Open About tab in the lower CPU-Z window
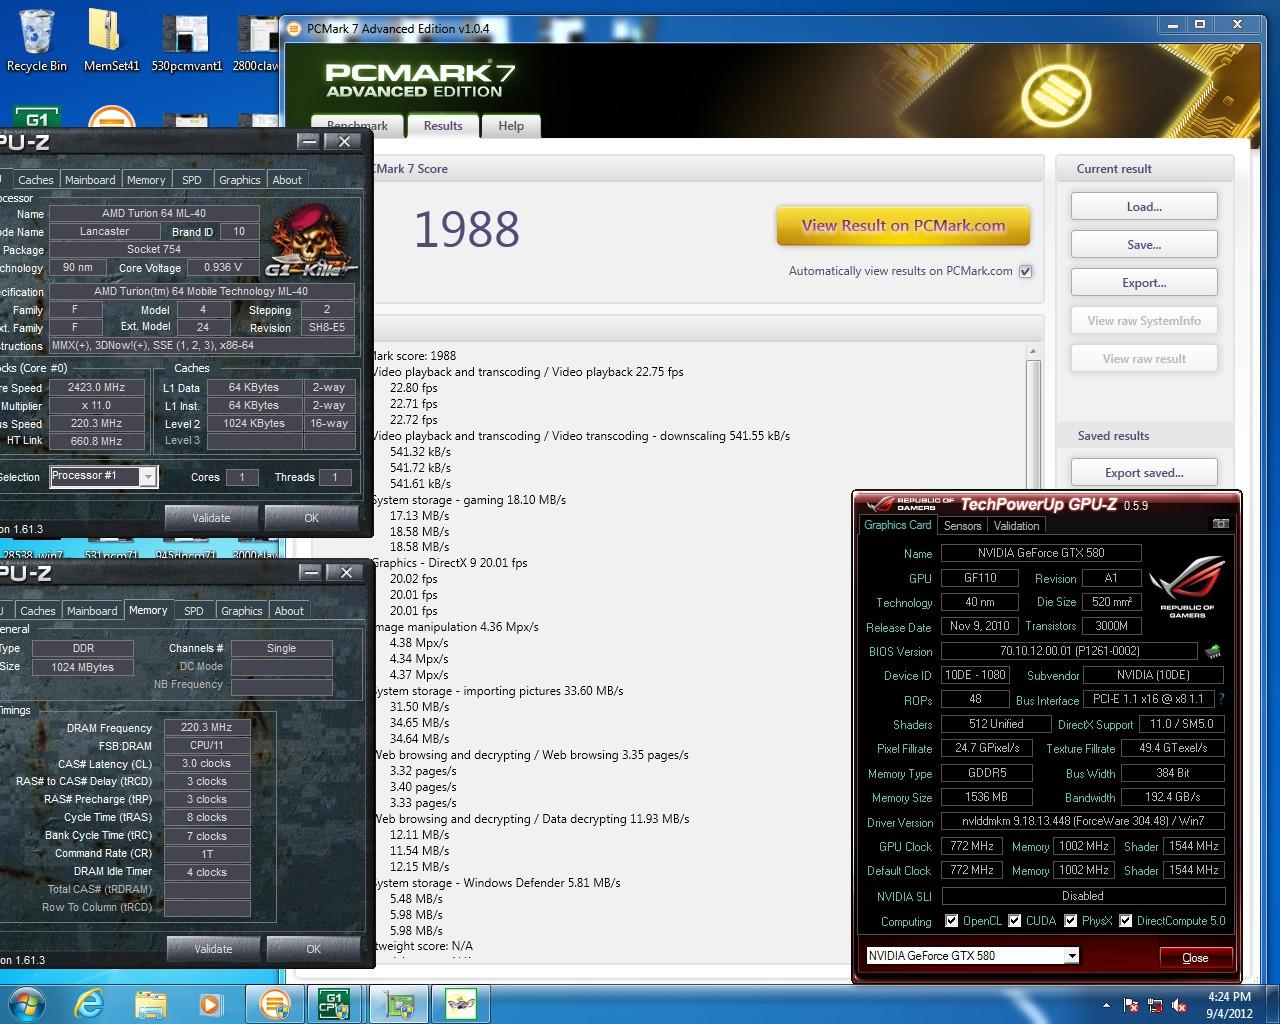This screenshot has height=1024, width=1280. click(x=289, y=611)
